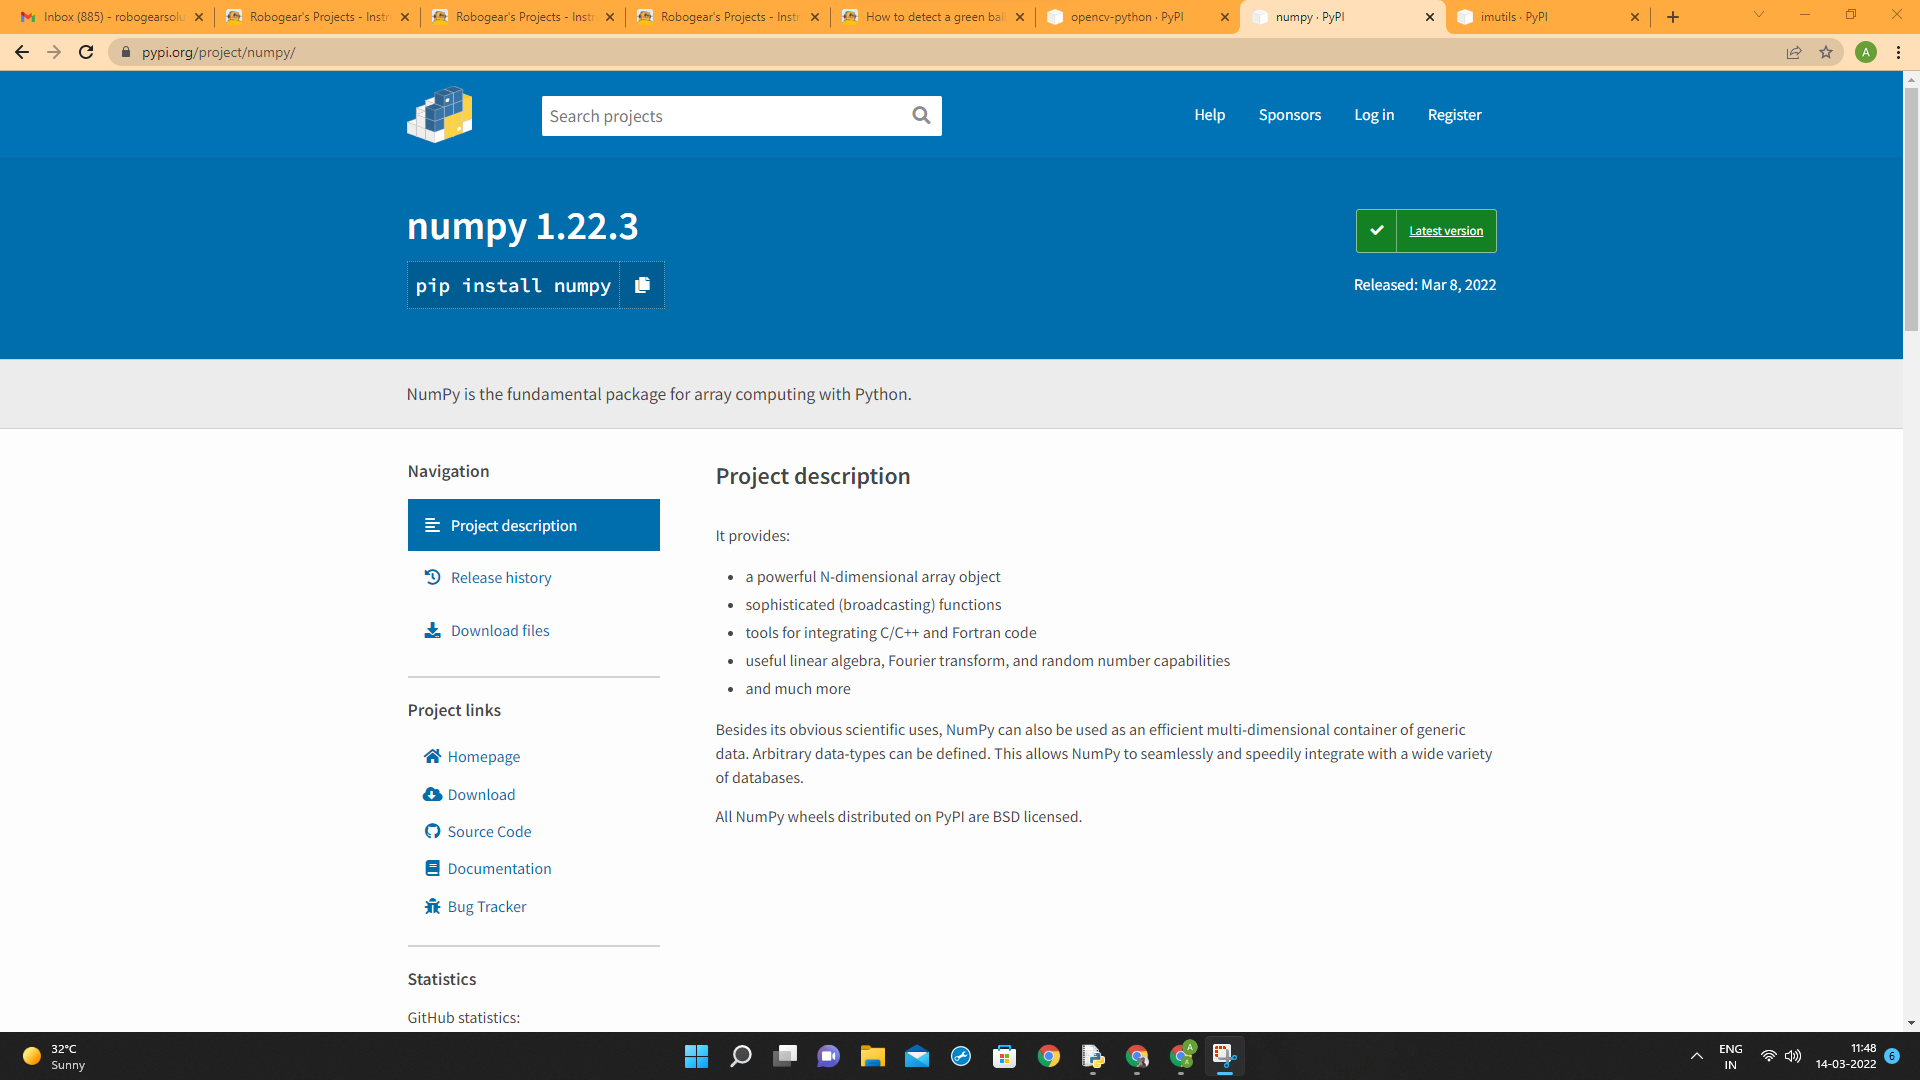Image resolution: width=1920 pixels, height=1080 pixels.
Task: Switch to the opencv-python PyPI tab
Action: (x=1126, y=17)
